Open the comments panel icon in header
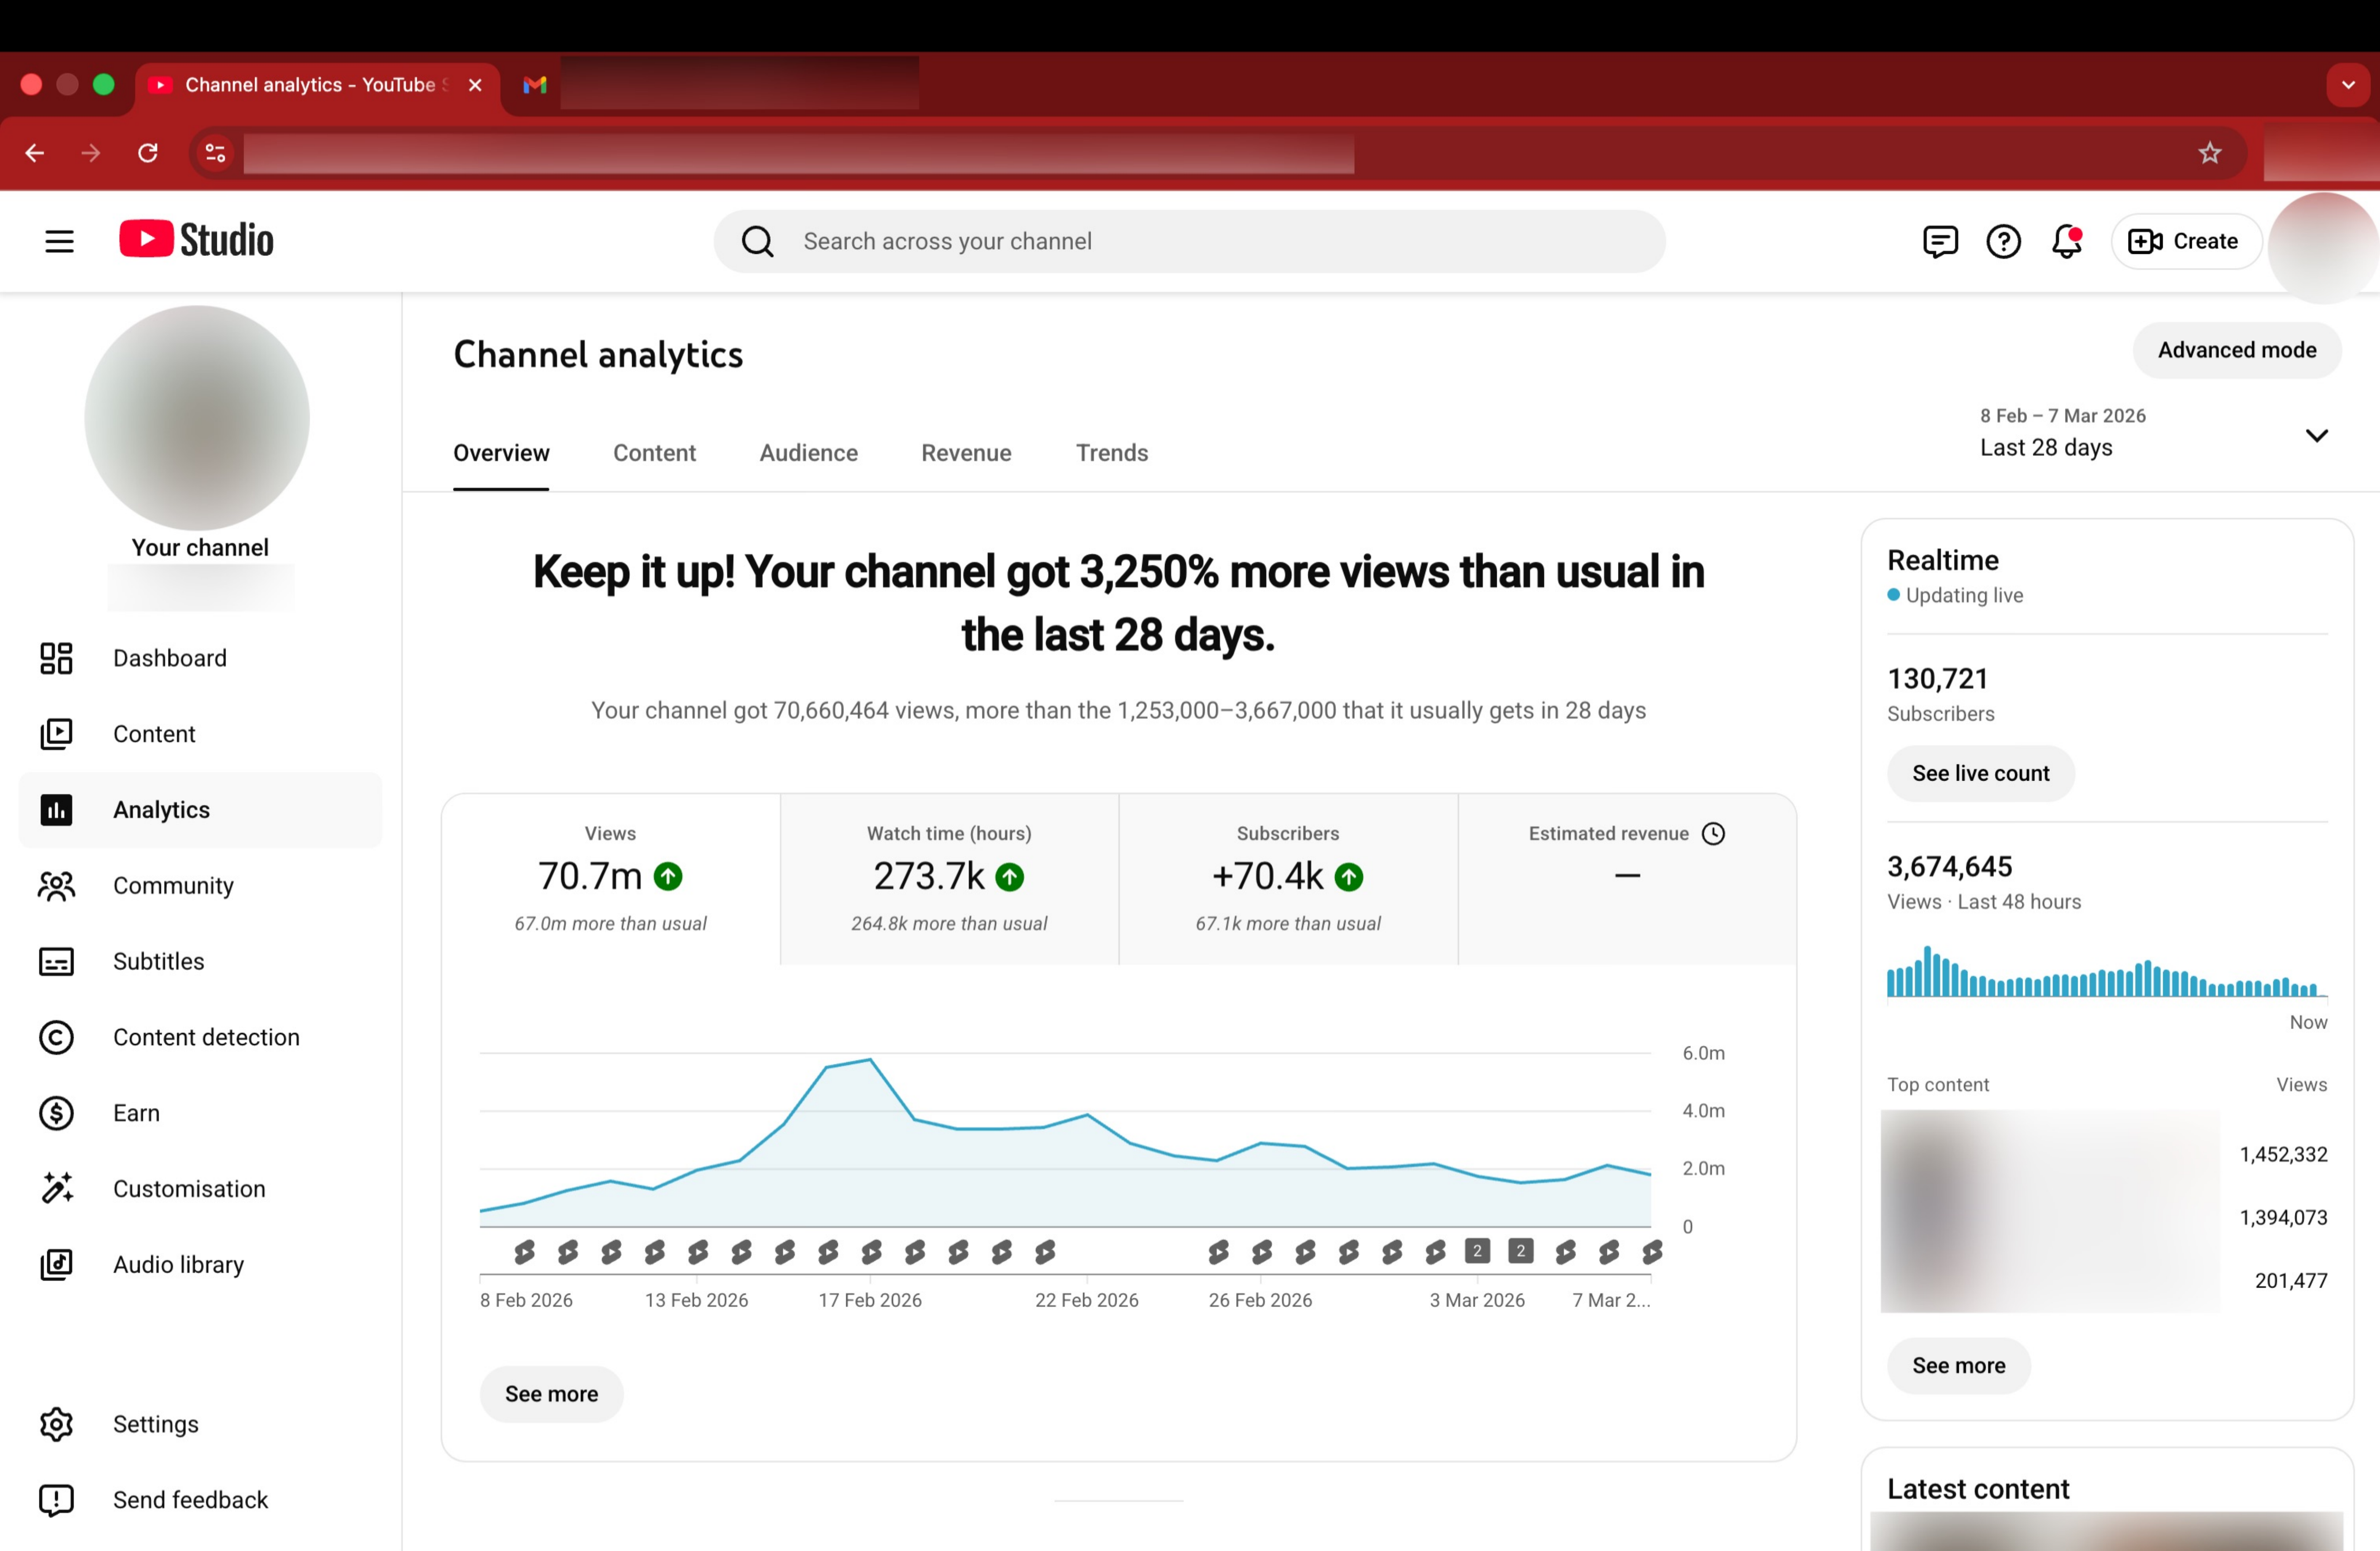 [x=1940, y=241]
